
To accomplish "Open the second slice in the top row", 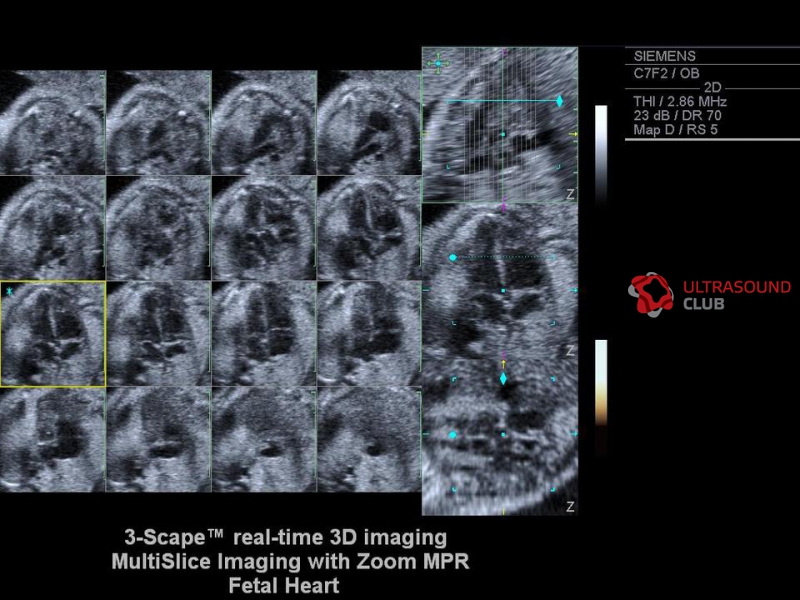I will tap(159, 122).
